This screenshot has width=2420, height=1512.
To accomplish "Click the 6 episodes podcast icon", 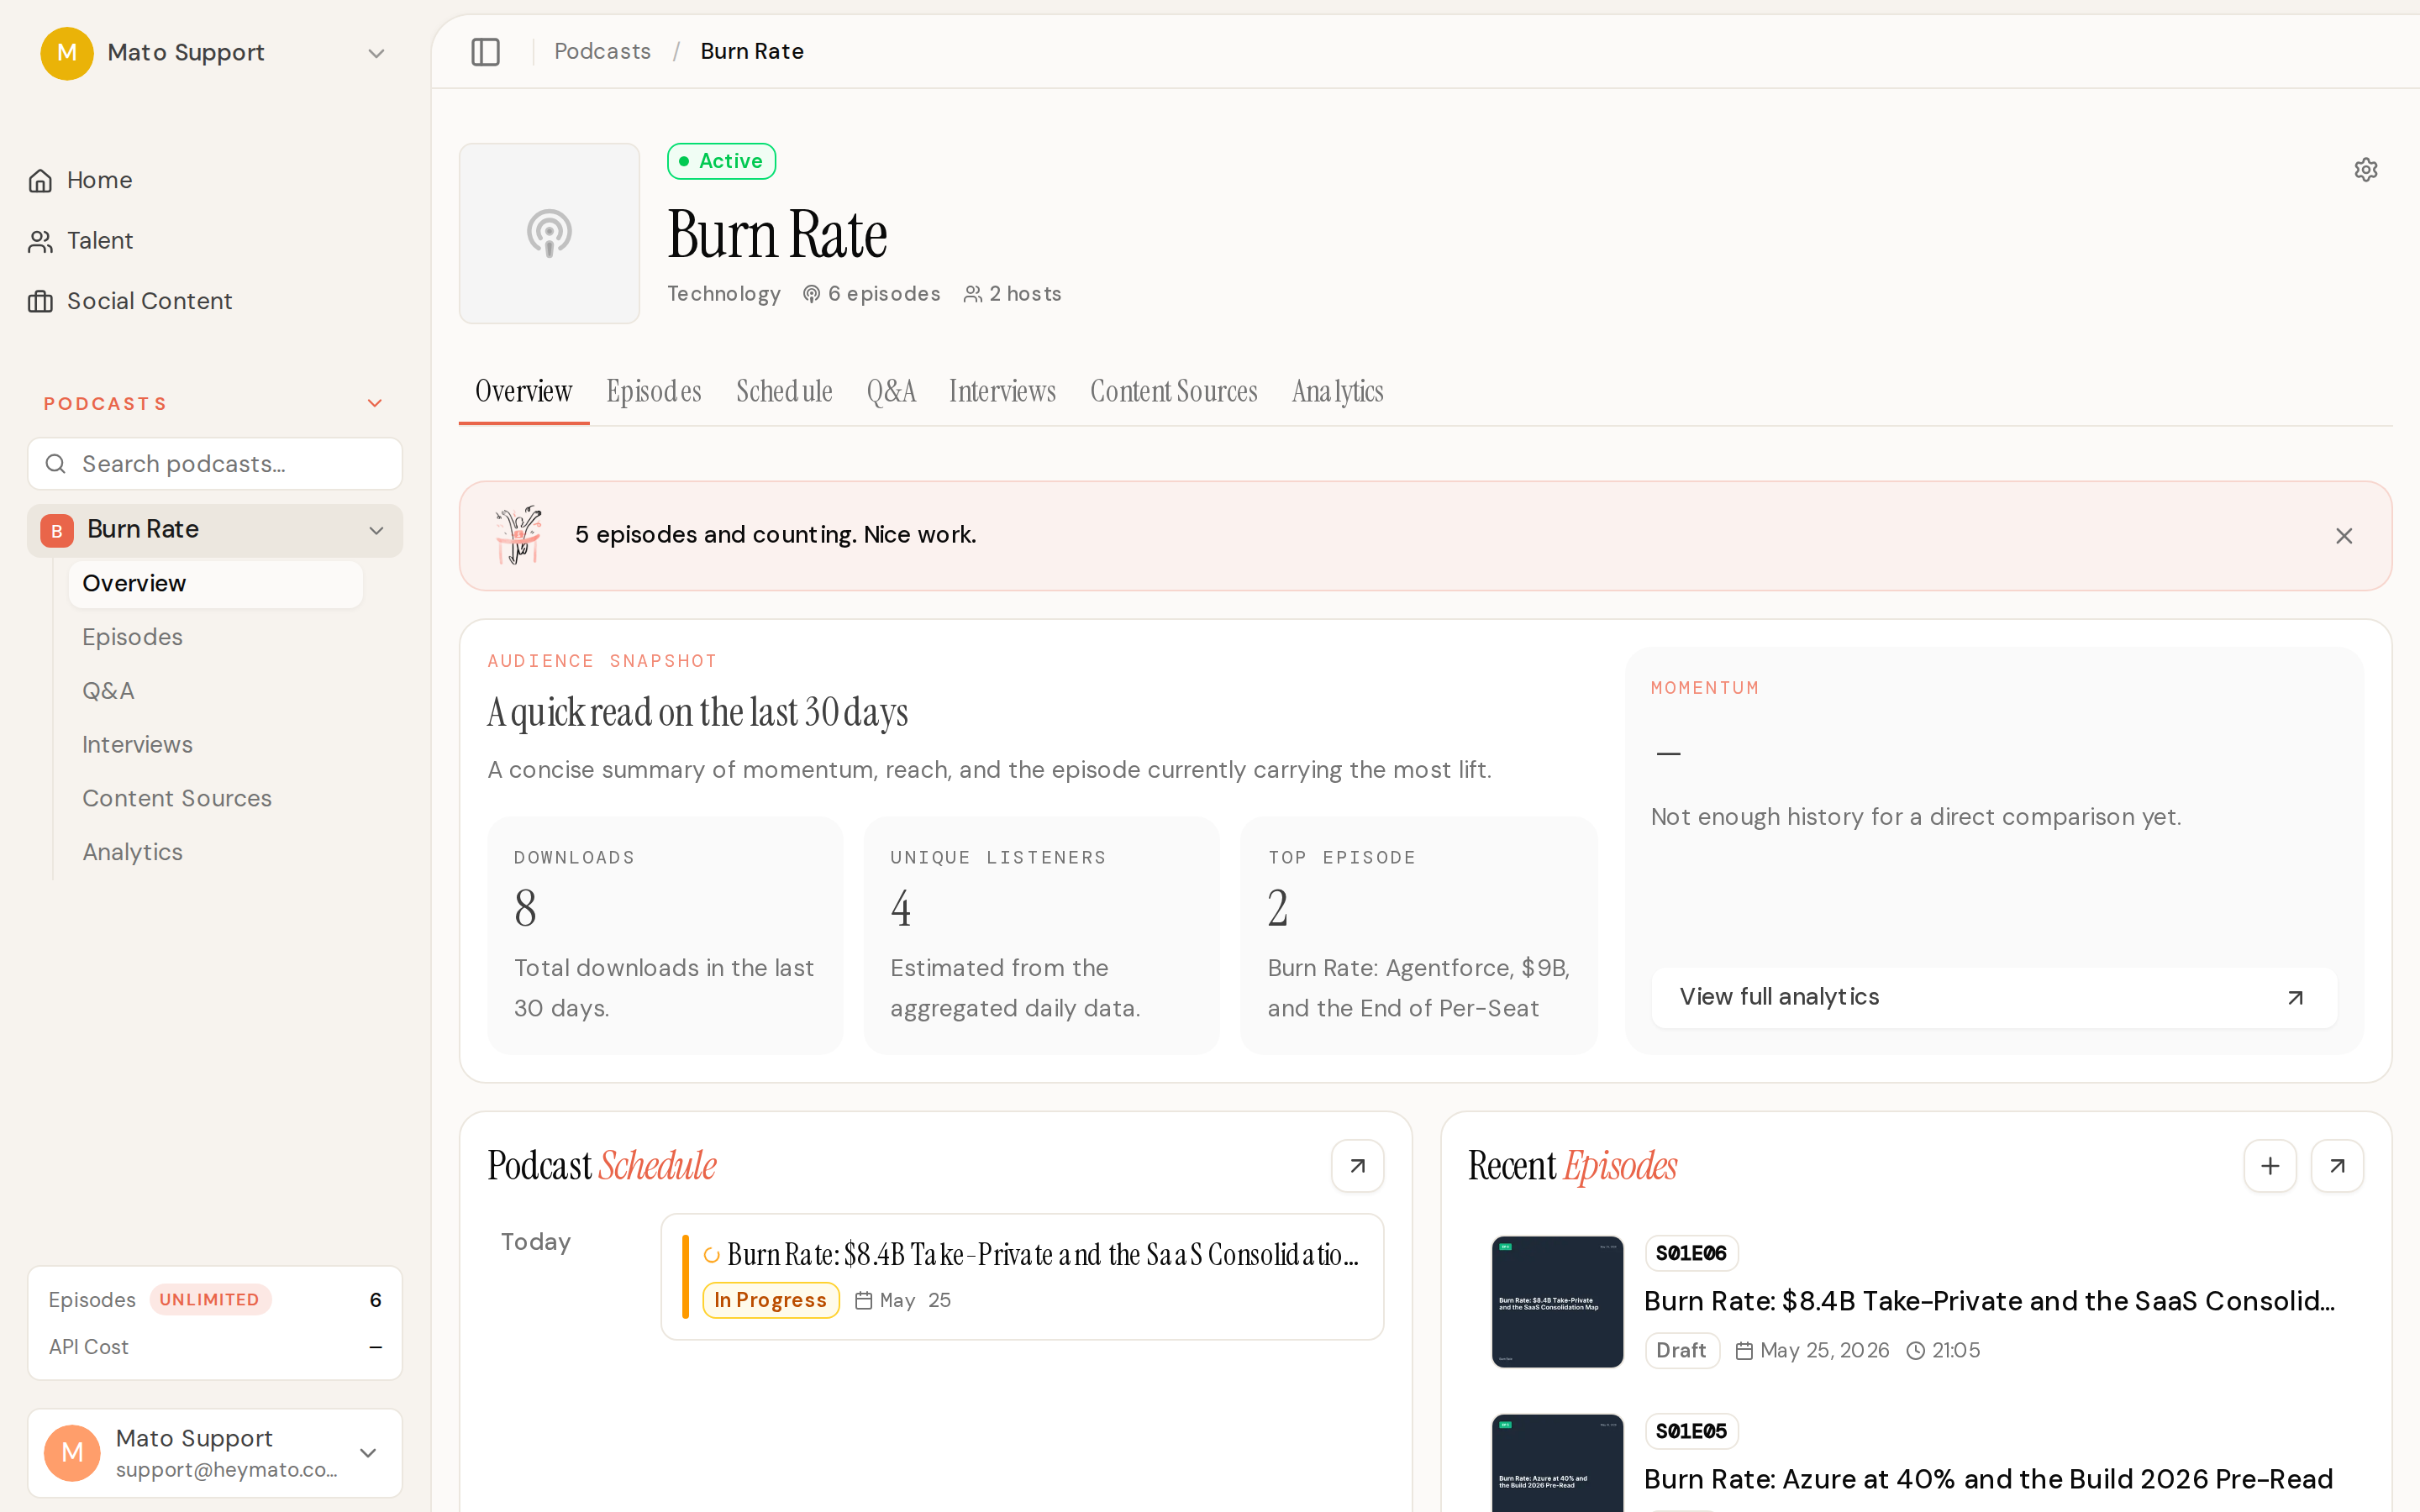I will [x=811, y=294].
